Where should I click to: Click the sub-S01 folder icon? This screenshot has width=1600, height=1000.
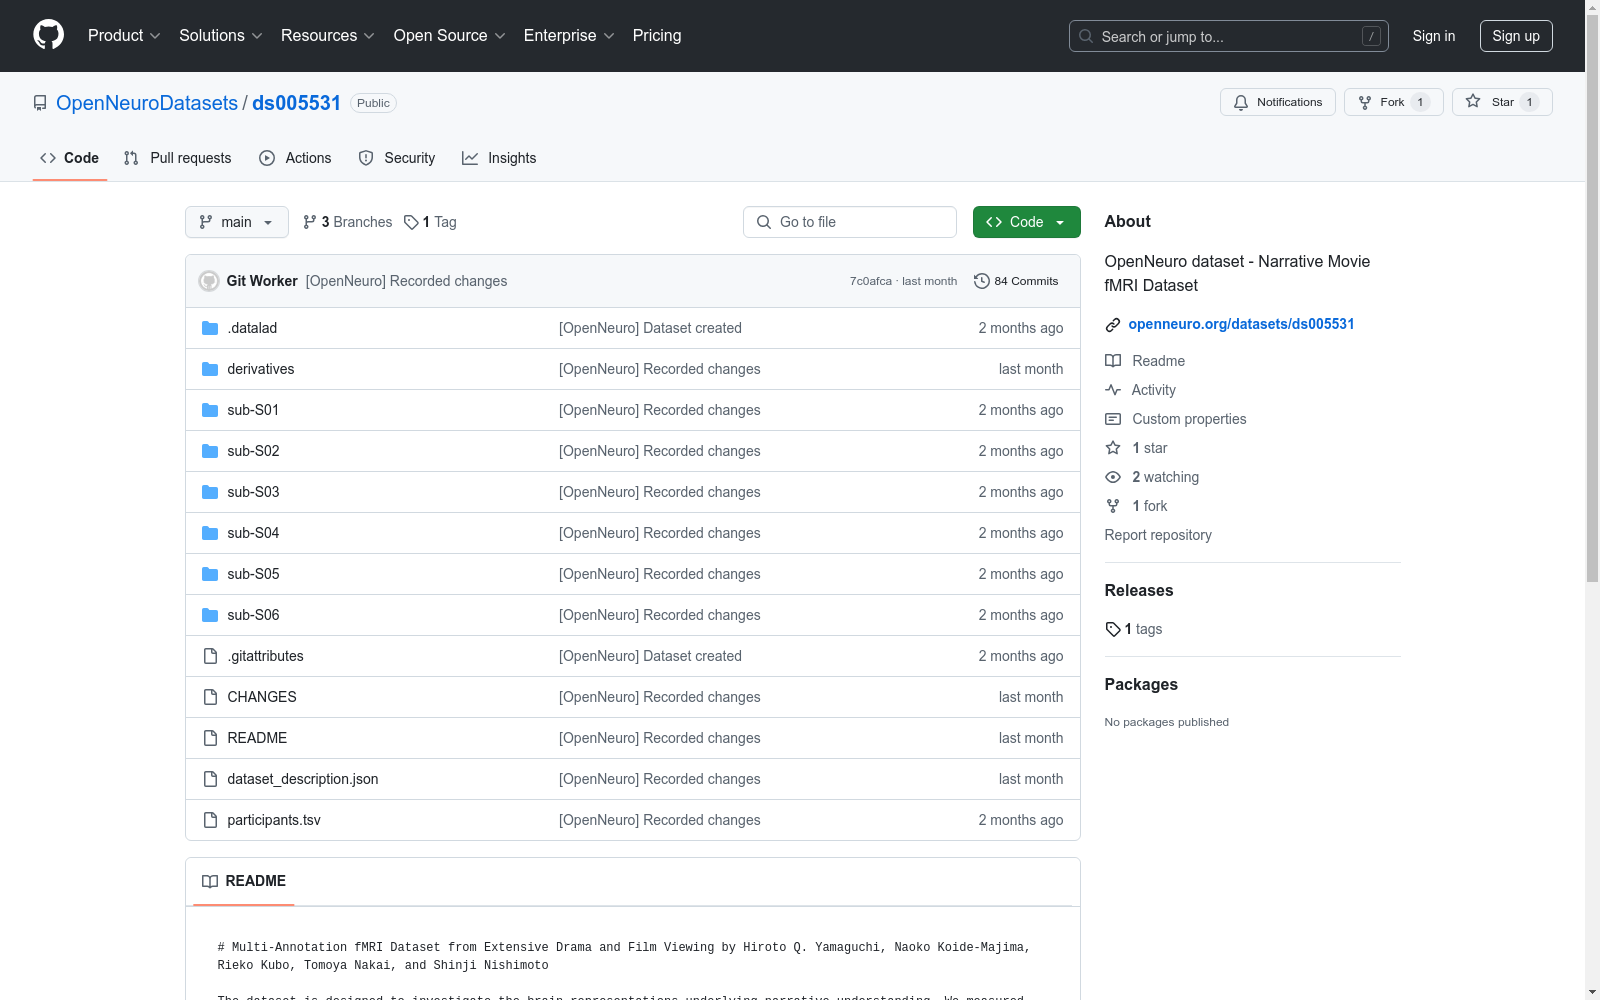pos(210,410)
